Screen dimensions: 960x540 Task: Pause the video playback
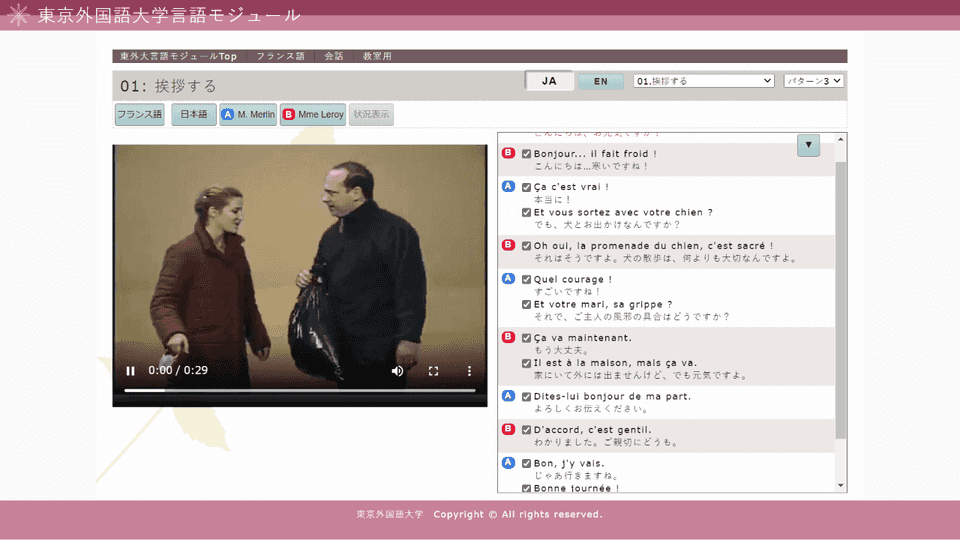(x=131, y=371)
